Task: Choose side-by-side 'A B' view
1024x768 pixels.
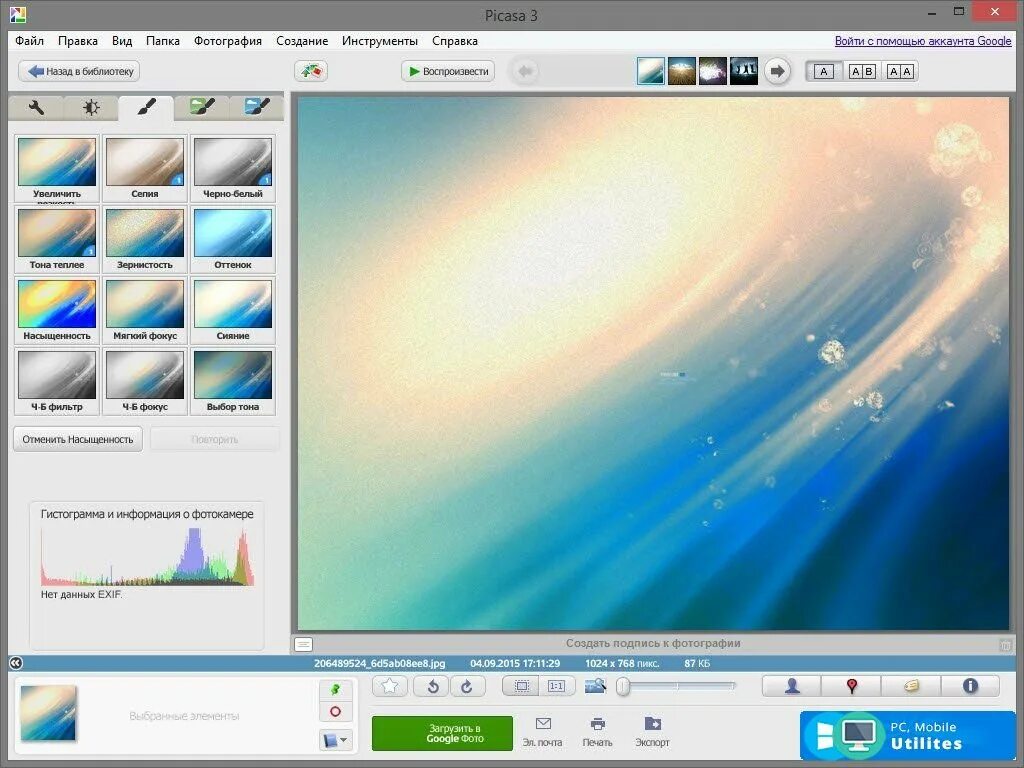Action: click(862, 71)
